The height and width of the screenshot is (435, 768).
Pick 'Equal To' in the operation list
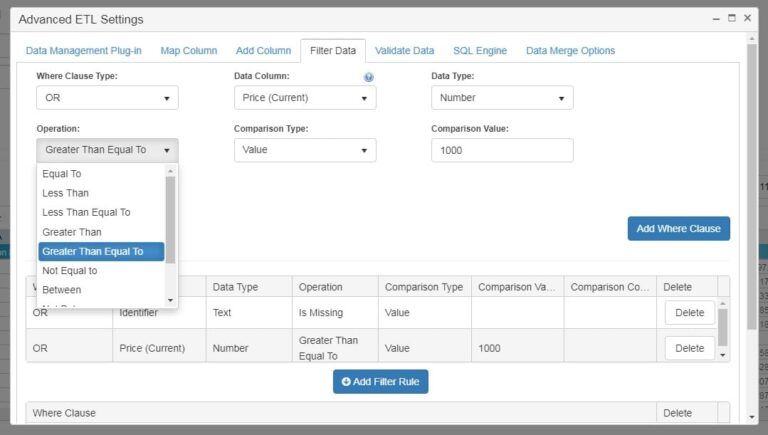[x=62, y=174]
